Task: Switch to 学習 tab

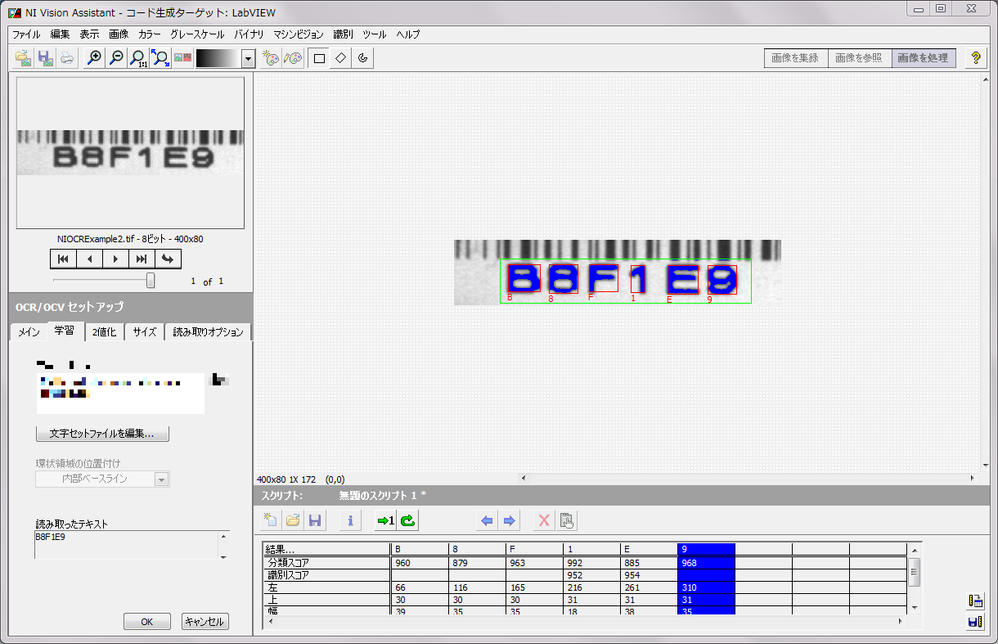Action: [x=64, y=330]
